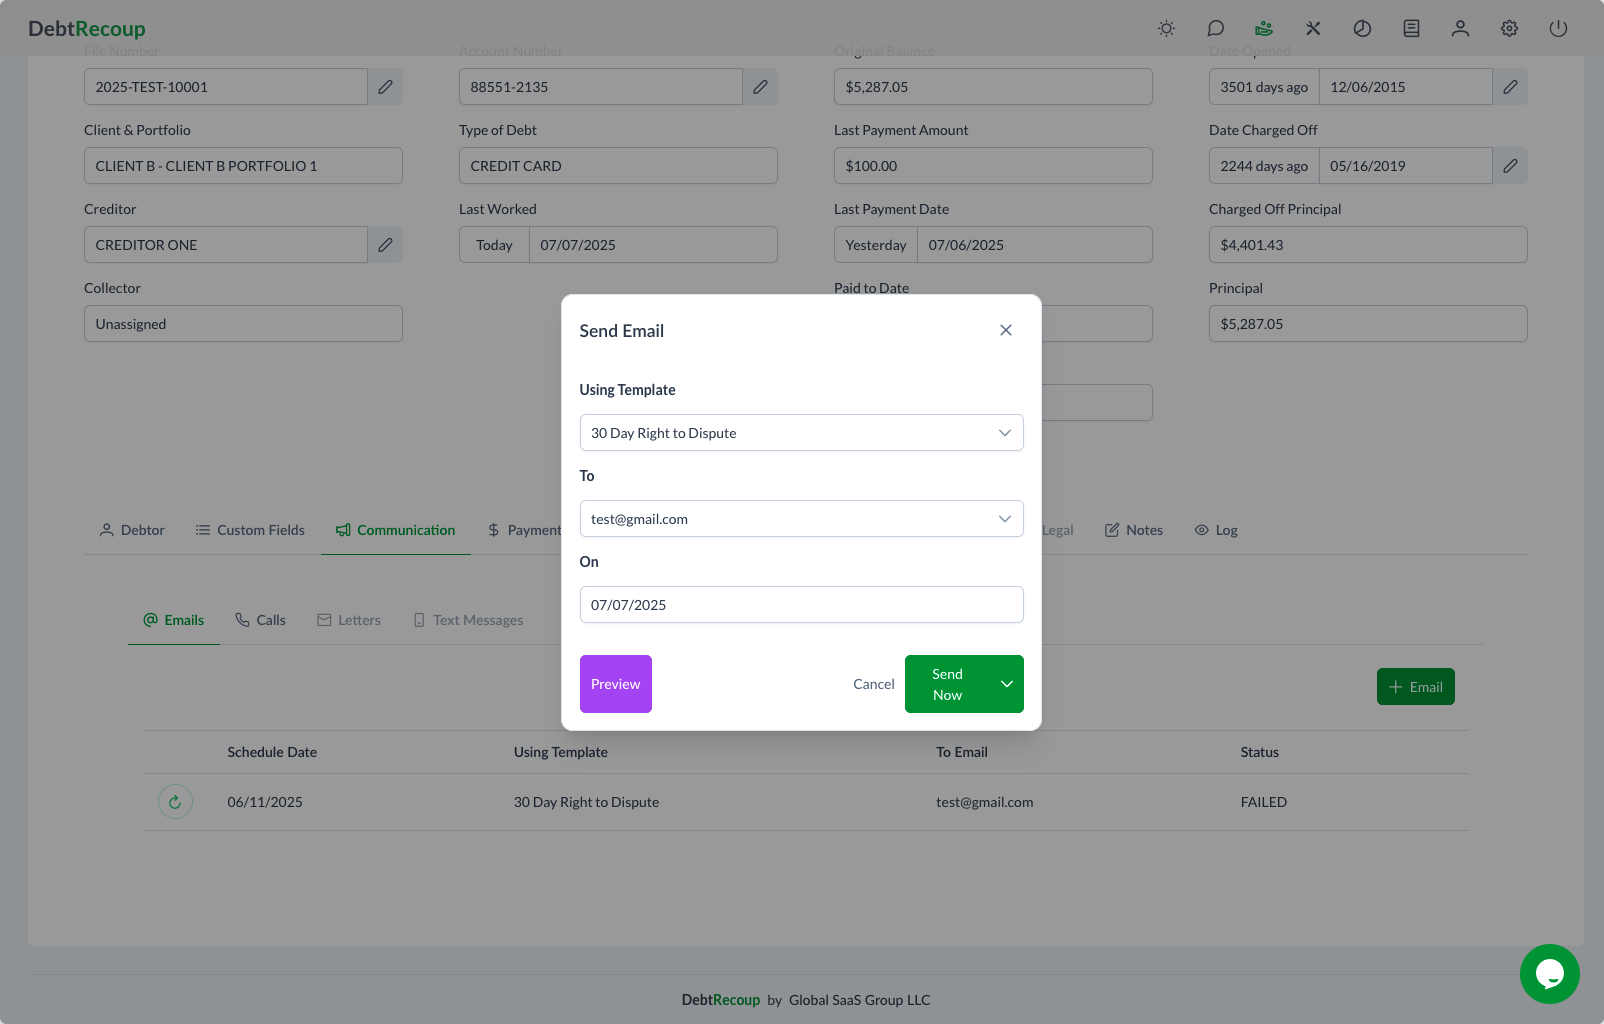Click the purple Preview button
The height and width of the screenshot is (1024, 1604).
coord(615,684)
